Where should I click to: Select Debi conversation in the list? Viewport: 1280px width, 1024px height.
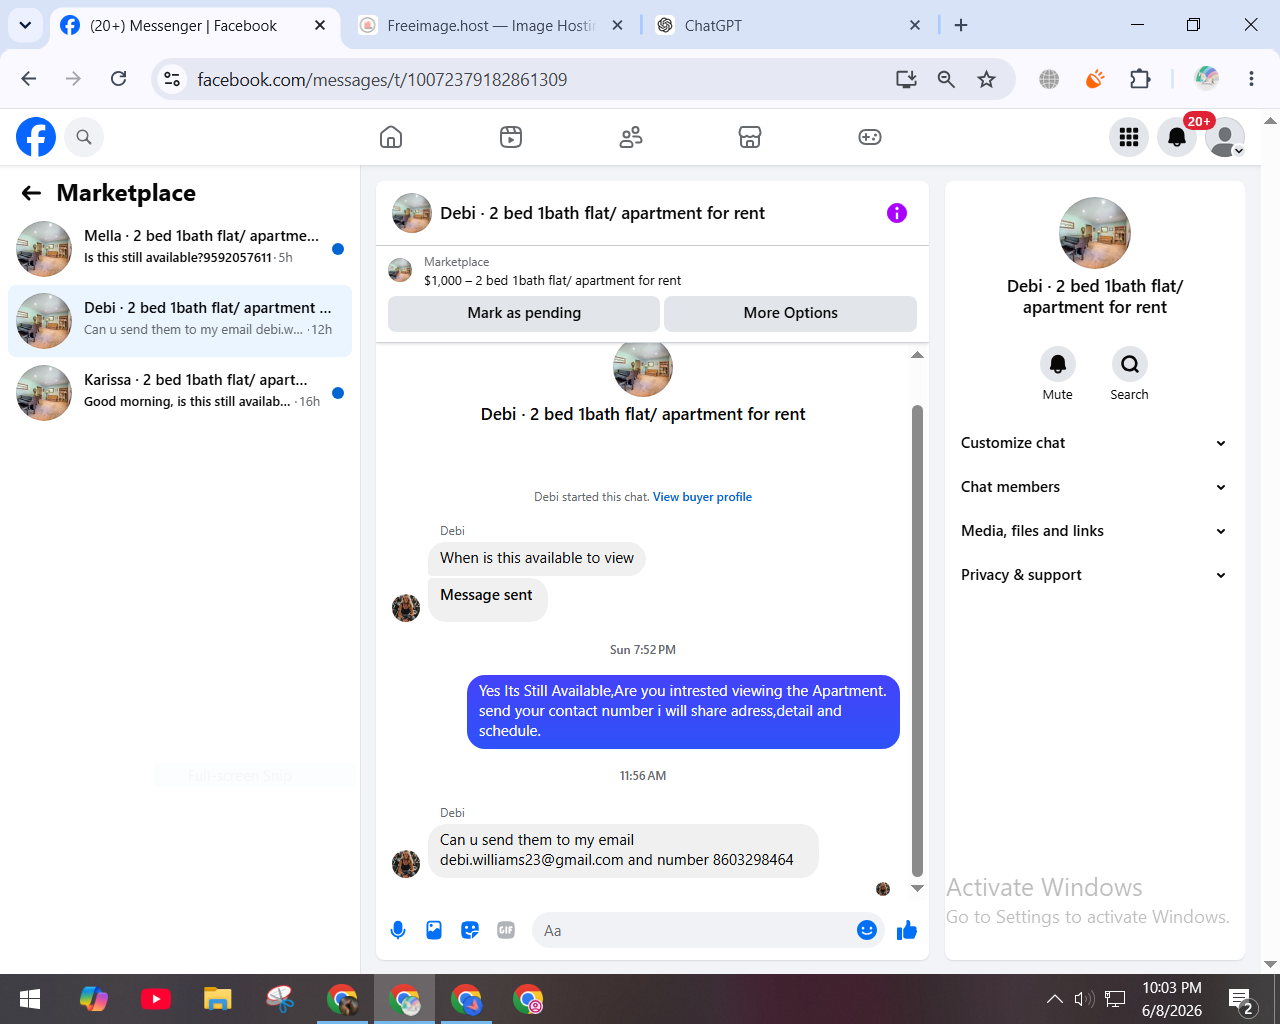coord(180,321)
